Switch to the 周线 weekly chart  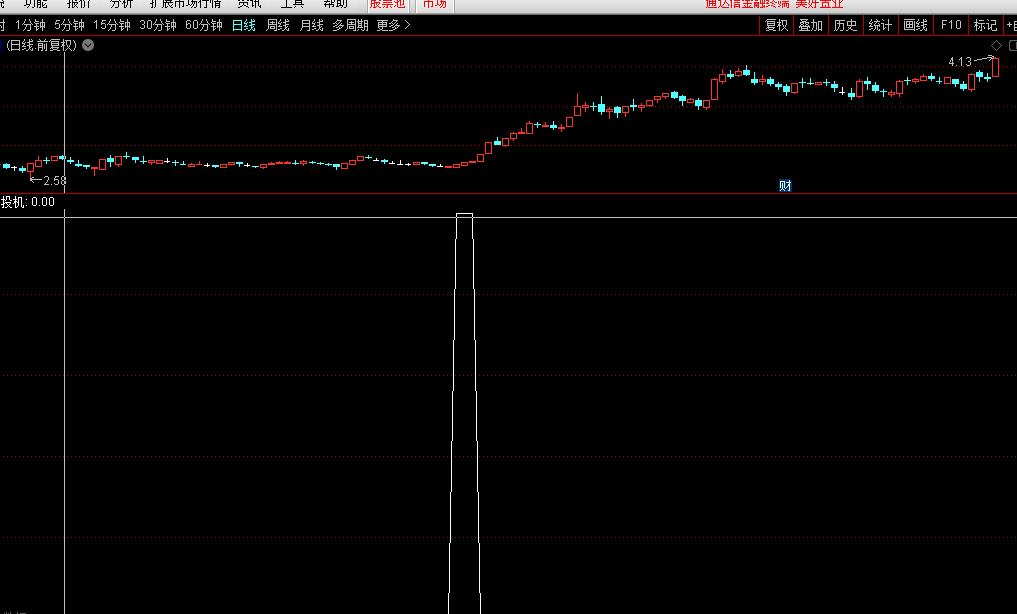(x=278, y=25)
